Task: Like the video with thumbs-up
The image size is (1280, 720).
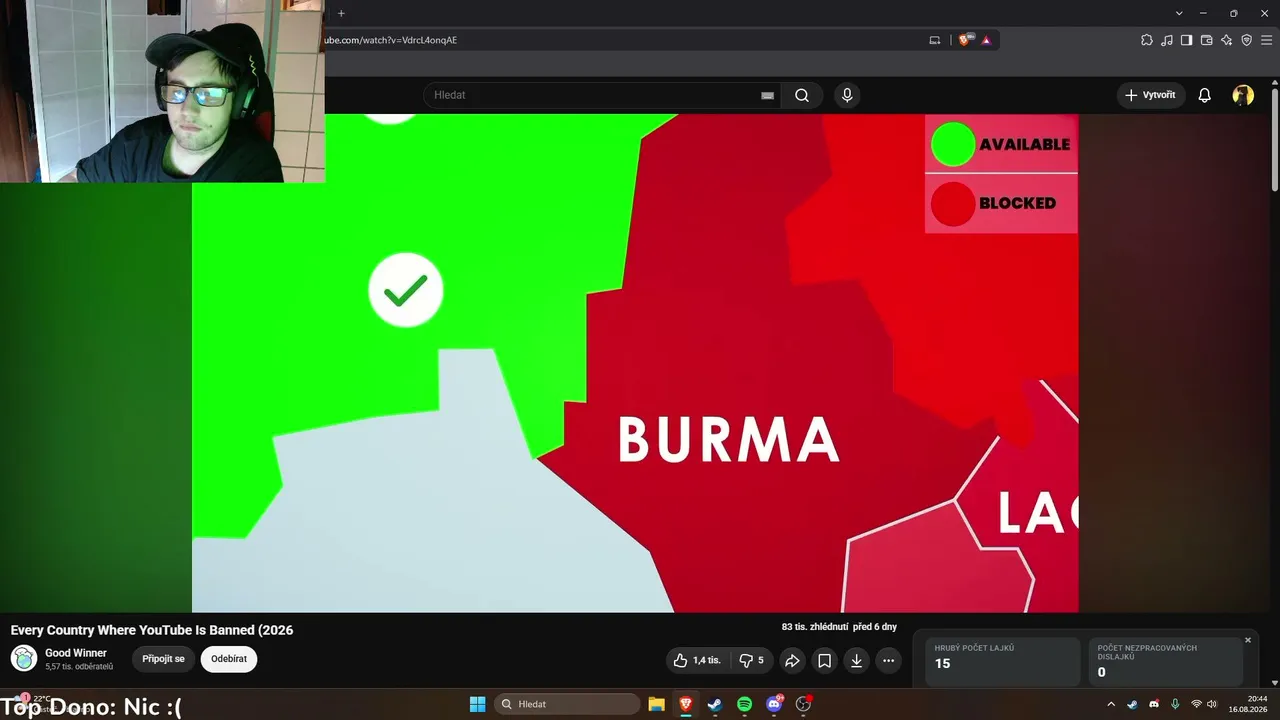Action: (x=697, y=660)
